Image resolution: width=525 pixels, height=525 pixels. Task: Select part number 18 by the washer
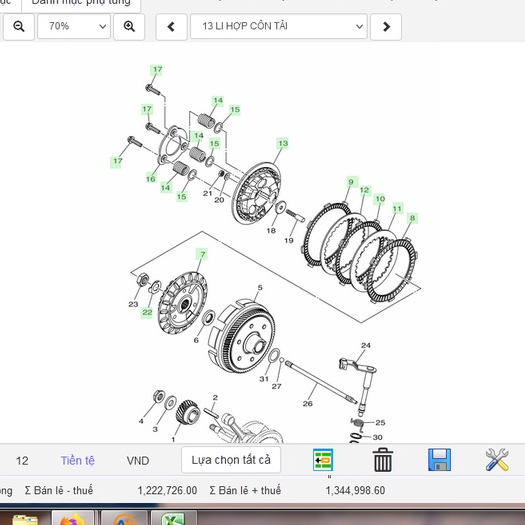[271, 230]
